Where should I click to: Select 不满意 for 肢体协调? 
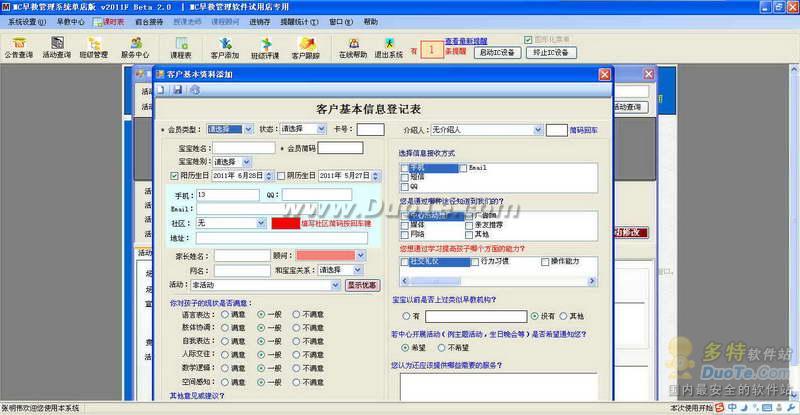(296, 328)
